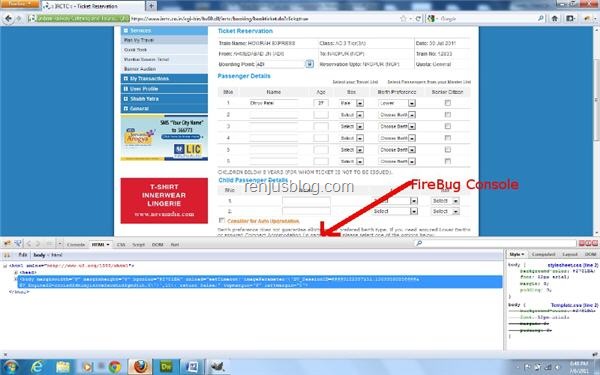600x375 pixels.
Task: Click the Edit button in Firebug HTML panel
Action: click(23, 255)
